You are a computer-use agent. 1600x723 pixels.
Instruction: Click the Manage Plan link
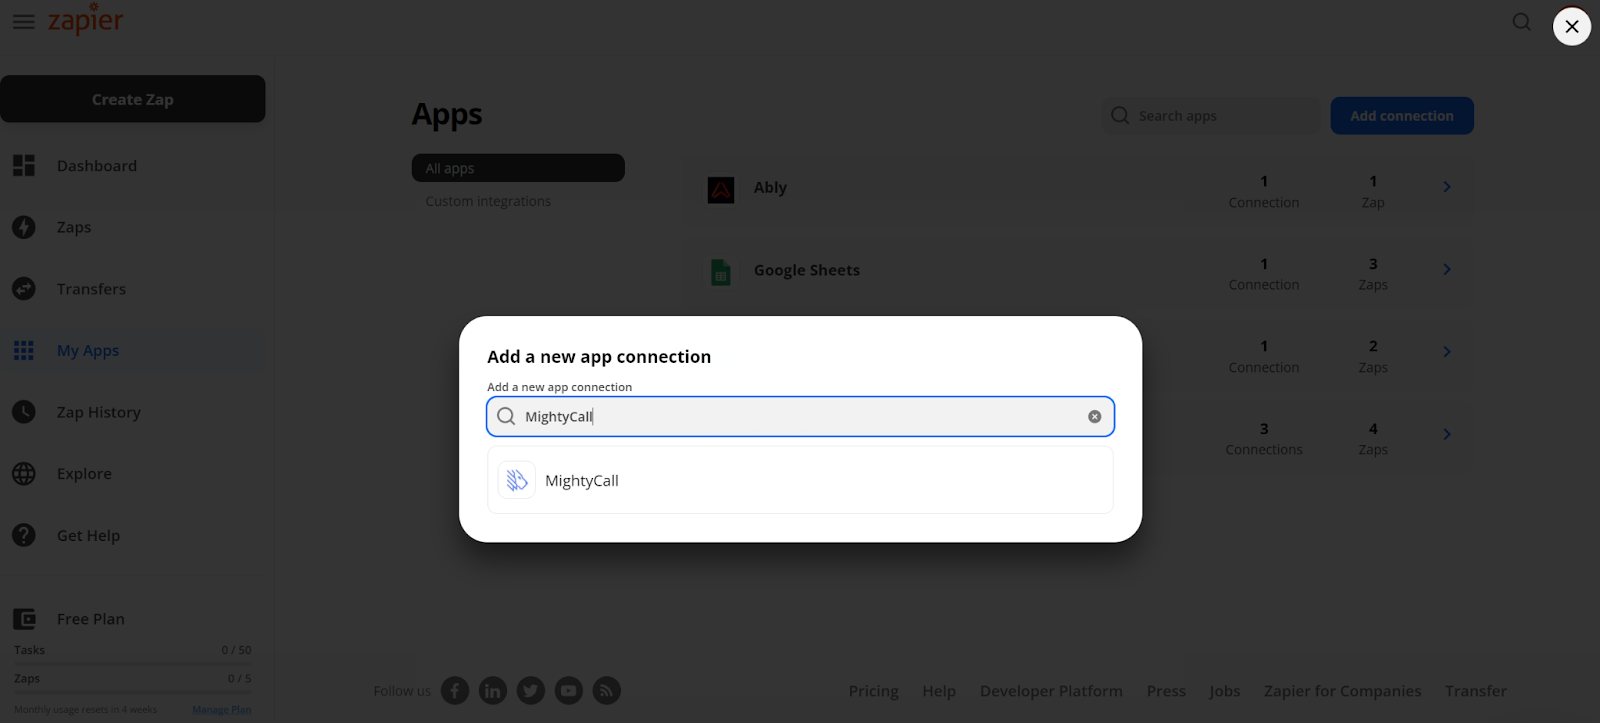pyautogui.click(x=222, y=710)
